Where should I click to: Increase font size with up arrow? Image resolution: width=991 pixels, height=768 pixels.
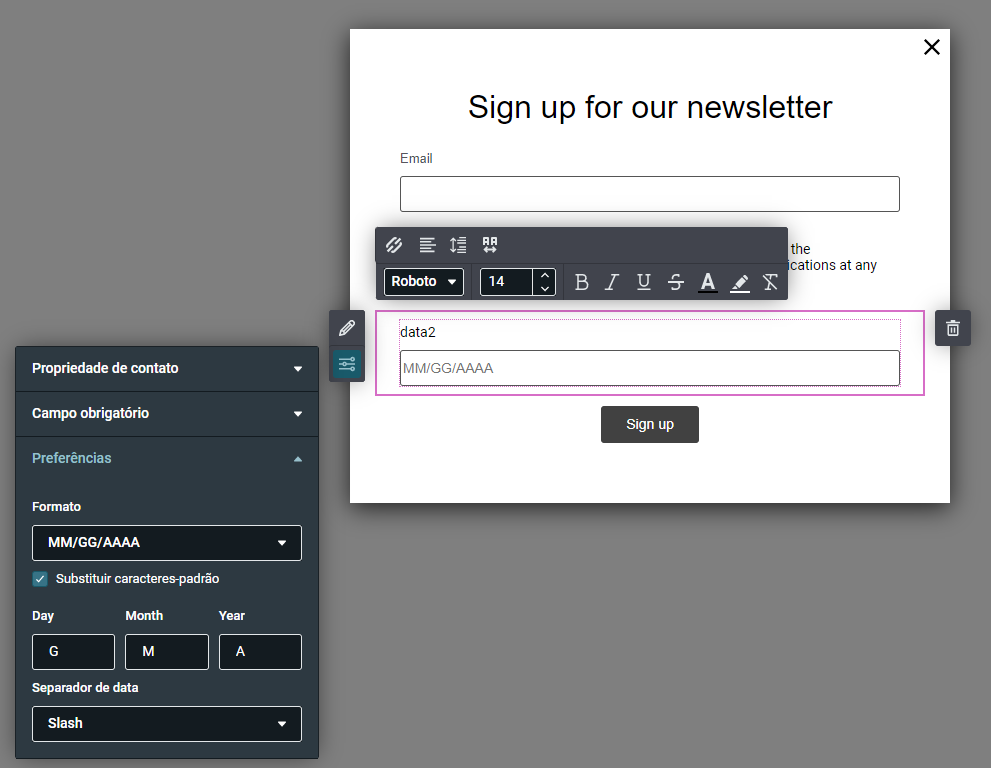point(544,276)
